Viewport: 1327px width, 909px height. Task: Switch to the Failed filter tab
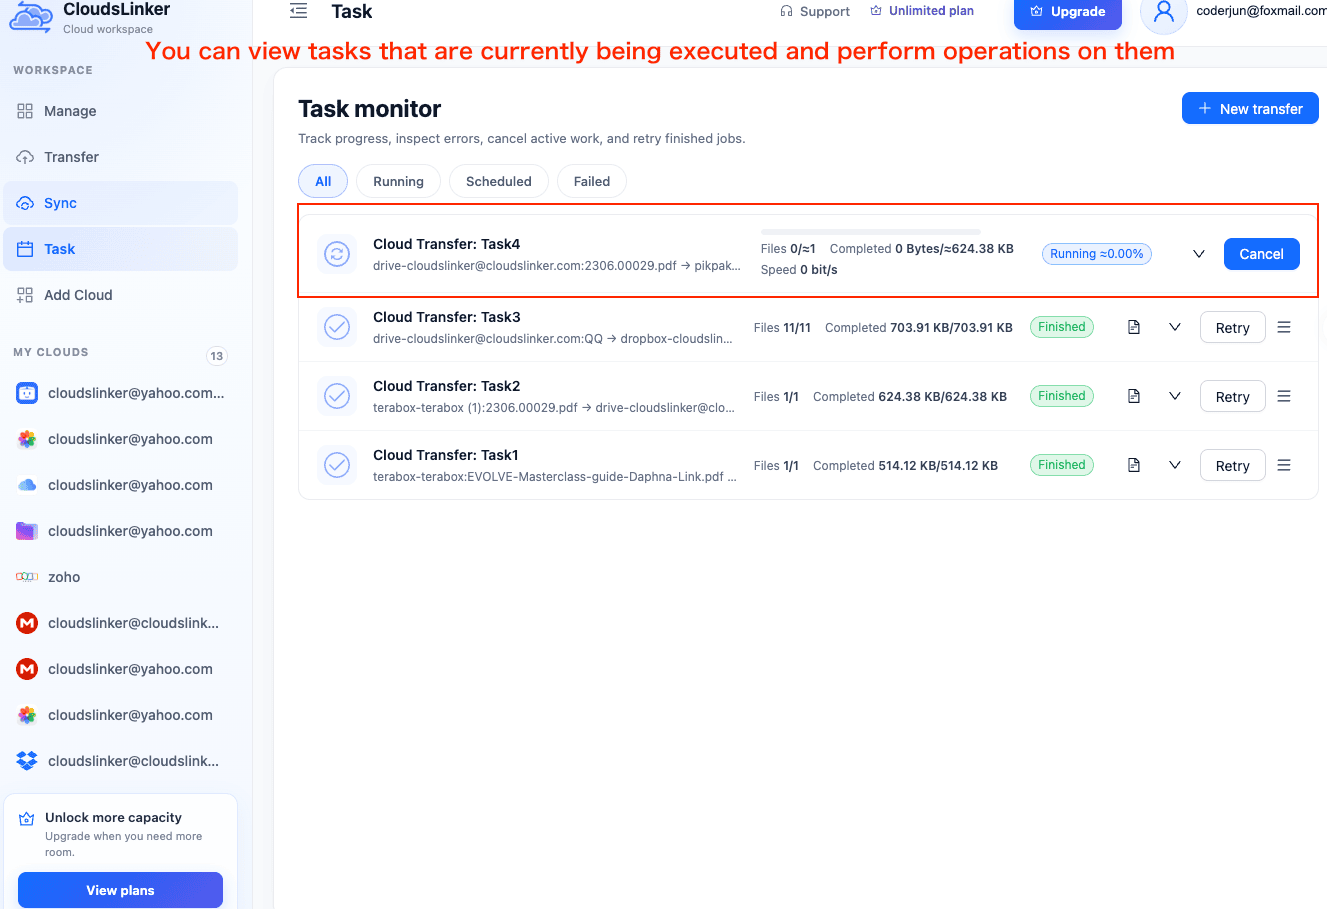592,181
